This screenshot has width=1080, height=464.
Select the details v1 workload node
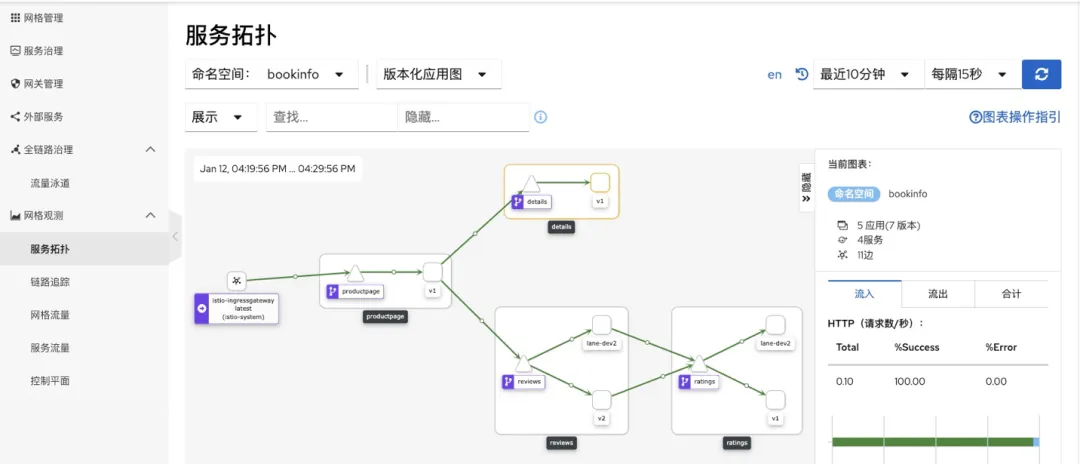click(x=600, y=182)
